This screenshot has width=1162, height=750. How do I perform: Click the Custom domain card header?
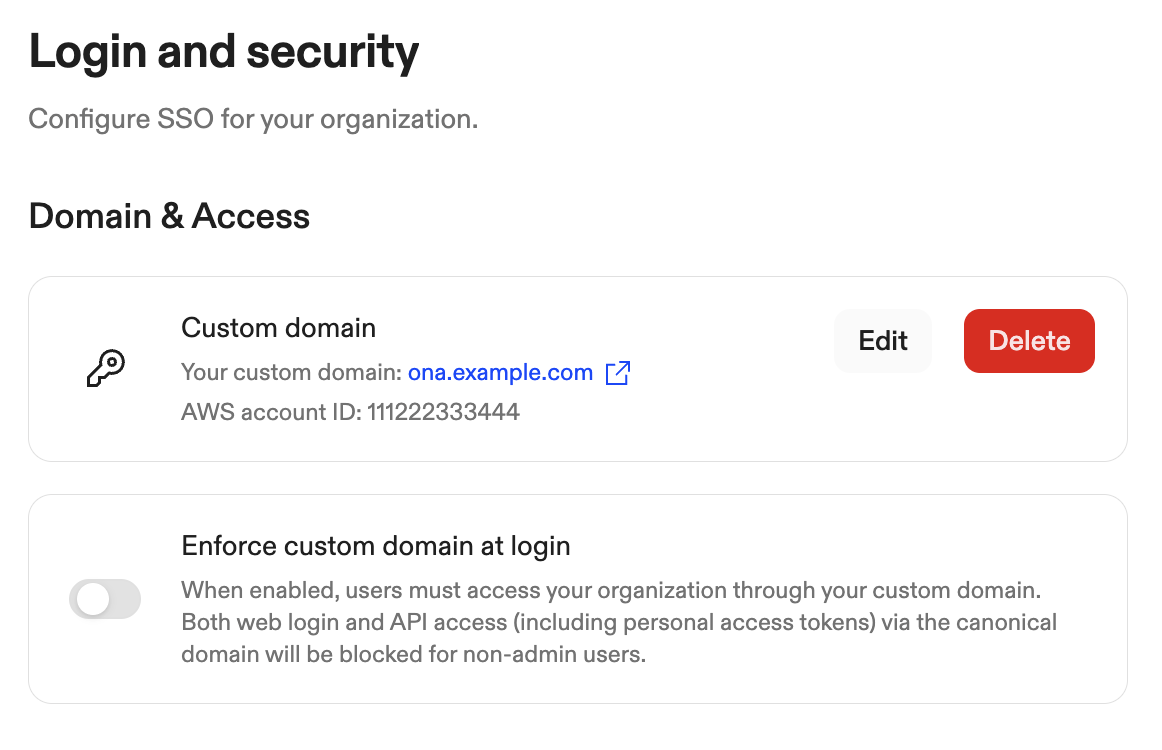click(x=278, y=328)
